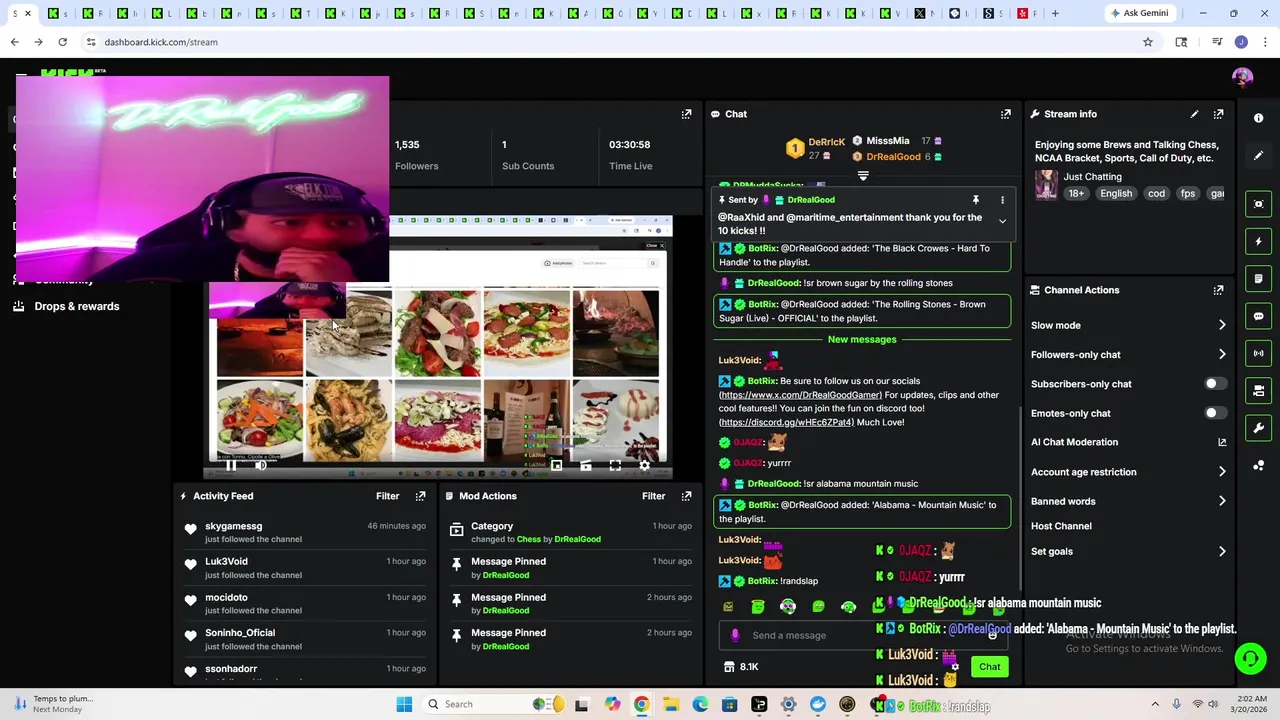Select the cod tag in Stream info
1280x720 pixels.
coord(1156,194)
